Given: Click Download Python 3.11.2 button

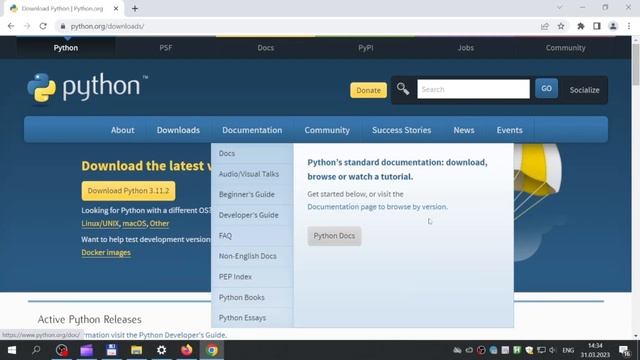Looking at the screenshot, I should click(128, 191).
